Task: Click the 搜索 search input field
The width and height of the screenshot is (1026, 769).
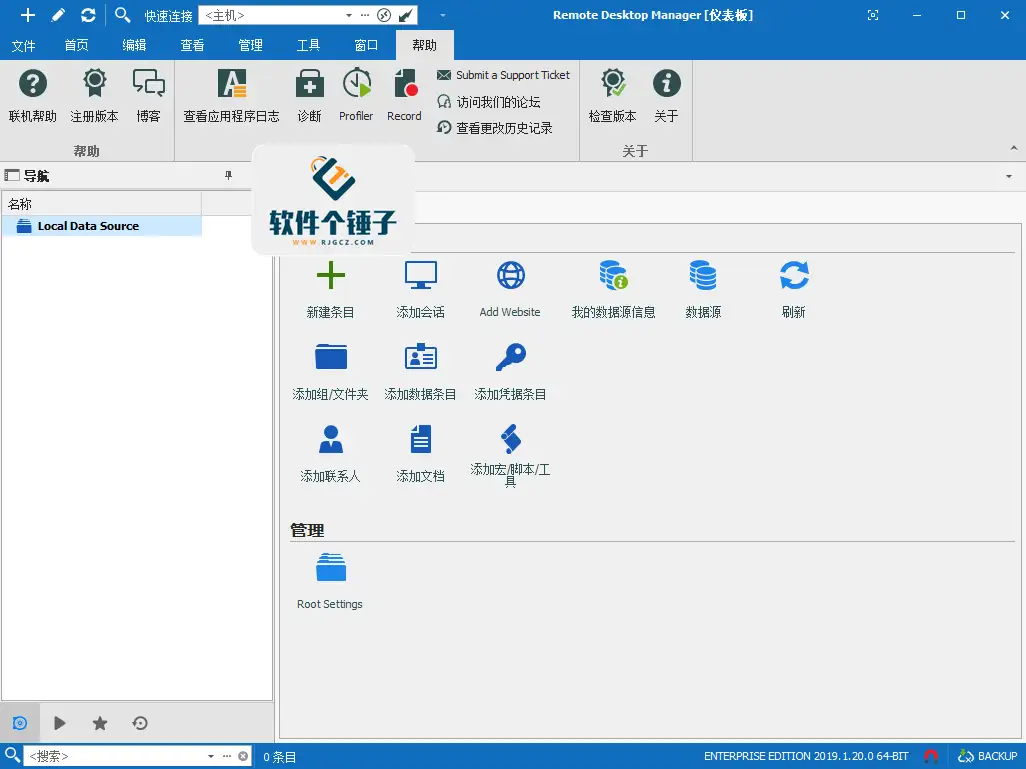Action: tap(115, 756)
